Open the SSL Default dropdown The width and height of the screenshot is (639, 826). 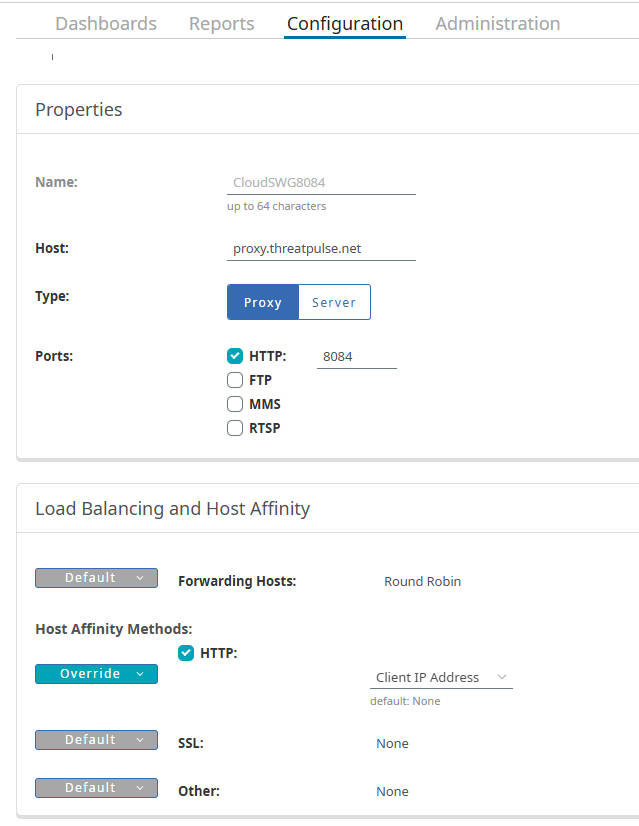click(96, 740)
